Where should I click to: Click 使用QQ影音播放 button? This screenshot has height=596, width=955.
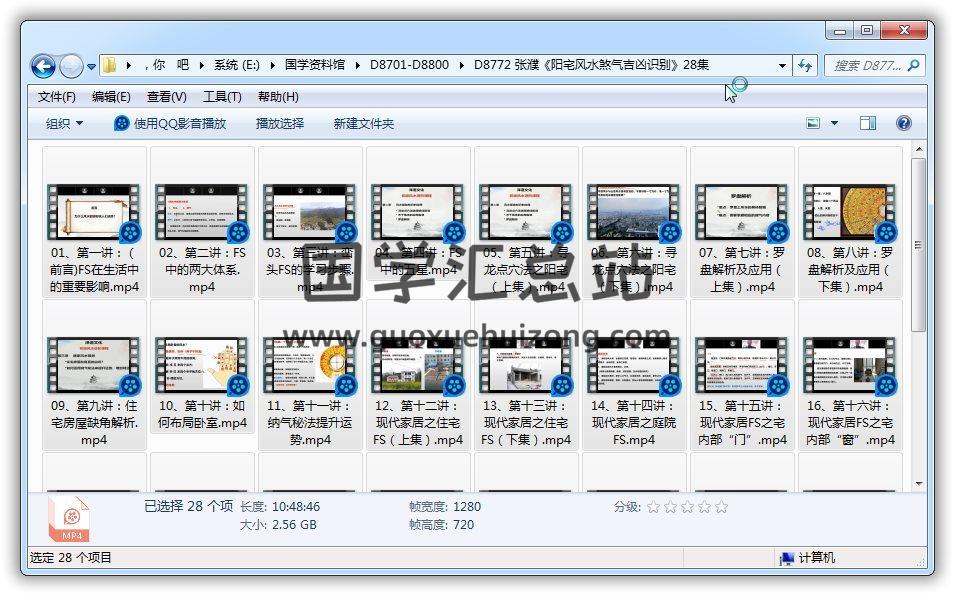(170, 123)
